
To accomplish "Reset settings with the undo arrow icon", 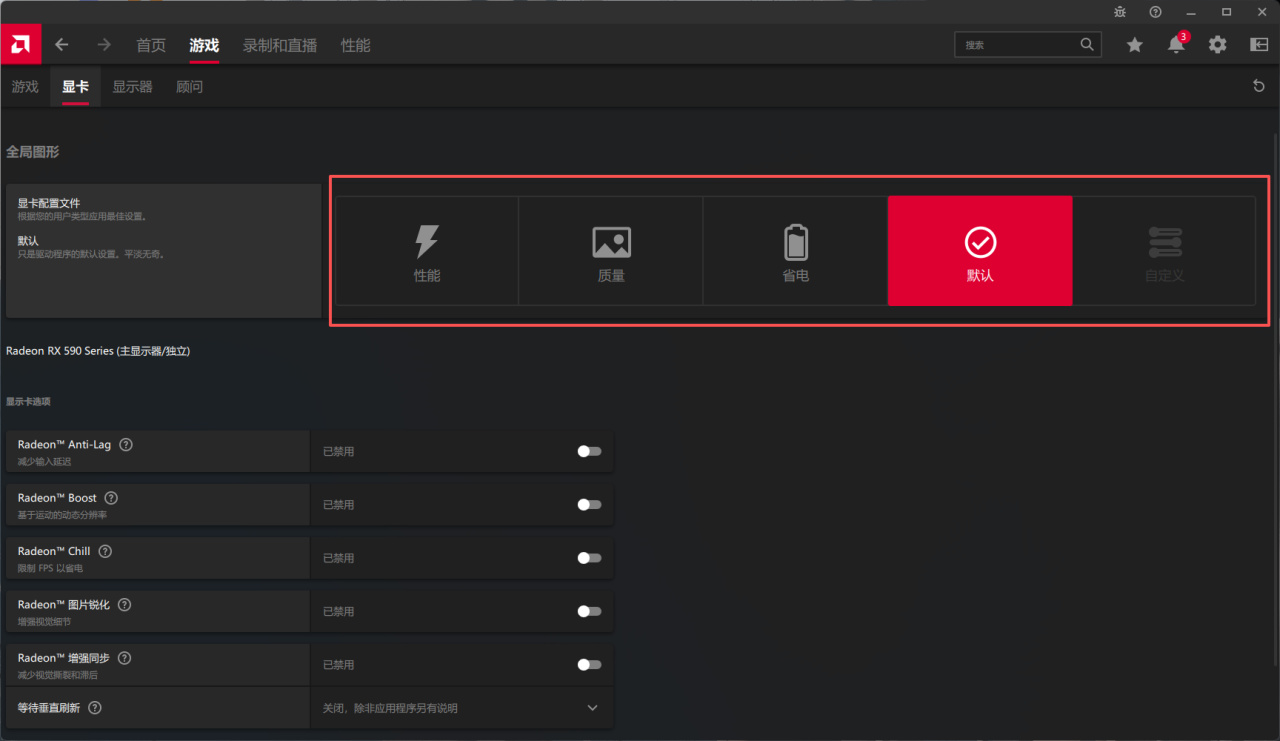I will (1259, 87).
